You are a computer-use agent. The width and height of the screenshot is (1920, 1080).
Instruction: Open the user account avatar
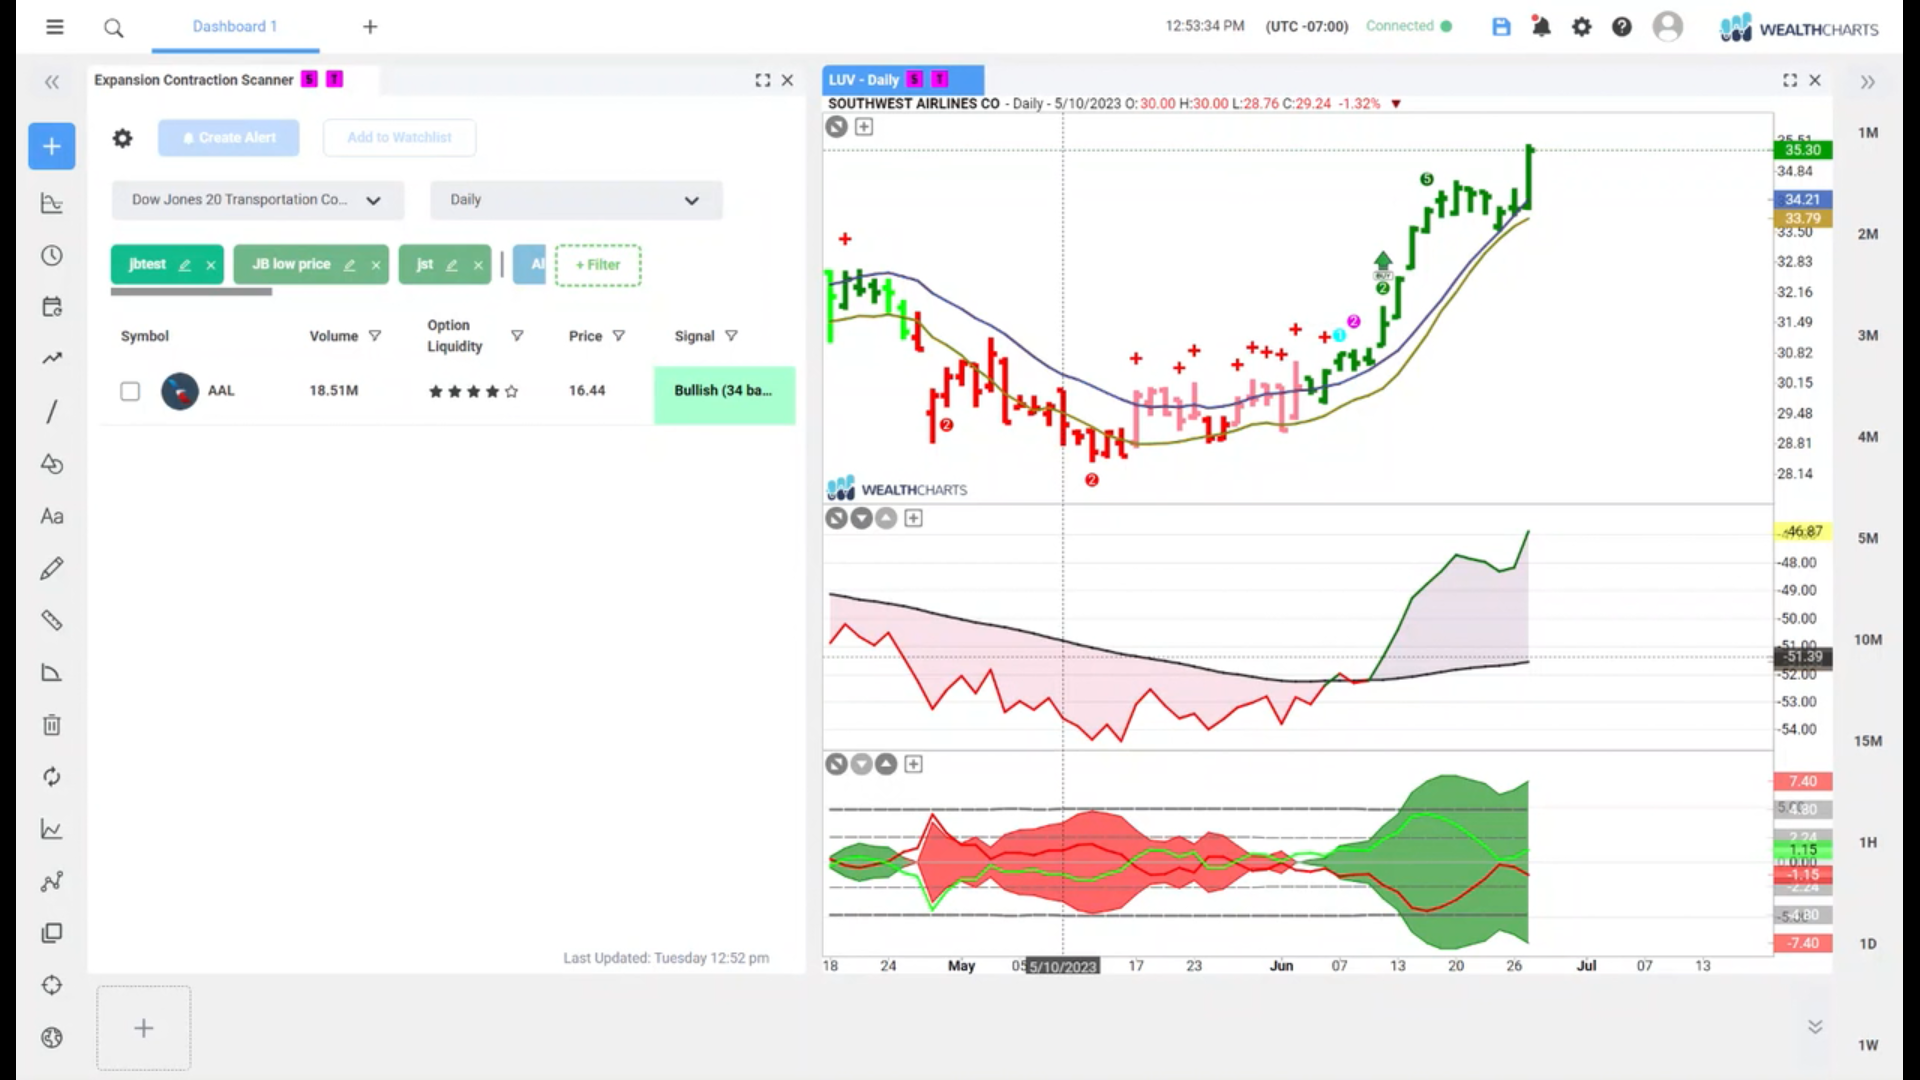pyautogui.click(x=1668, y=26)
